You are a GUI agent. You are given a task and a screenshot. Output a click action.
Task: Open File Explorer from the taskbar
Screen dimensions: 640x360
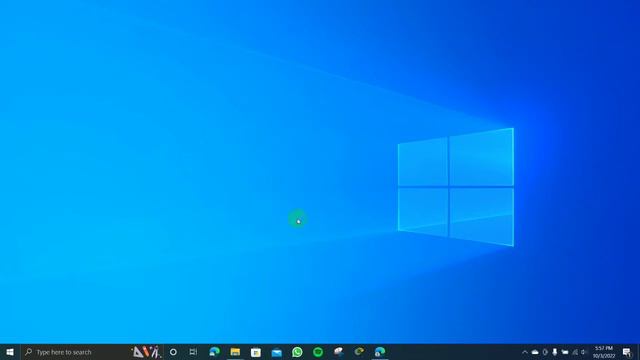click(235, 352)
